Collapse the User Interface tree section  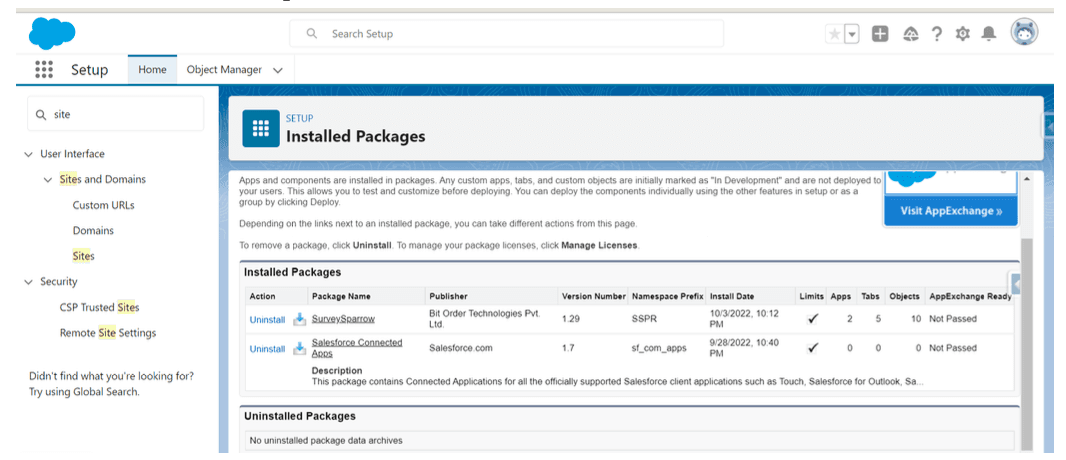[x=28, y=154]
